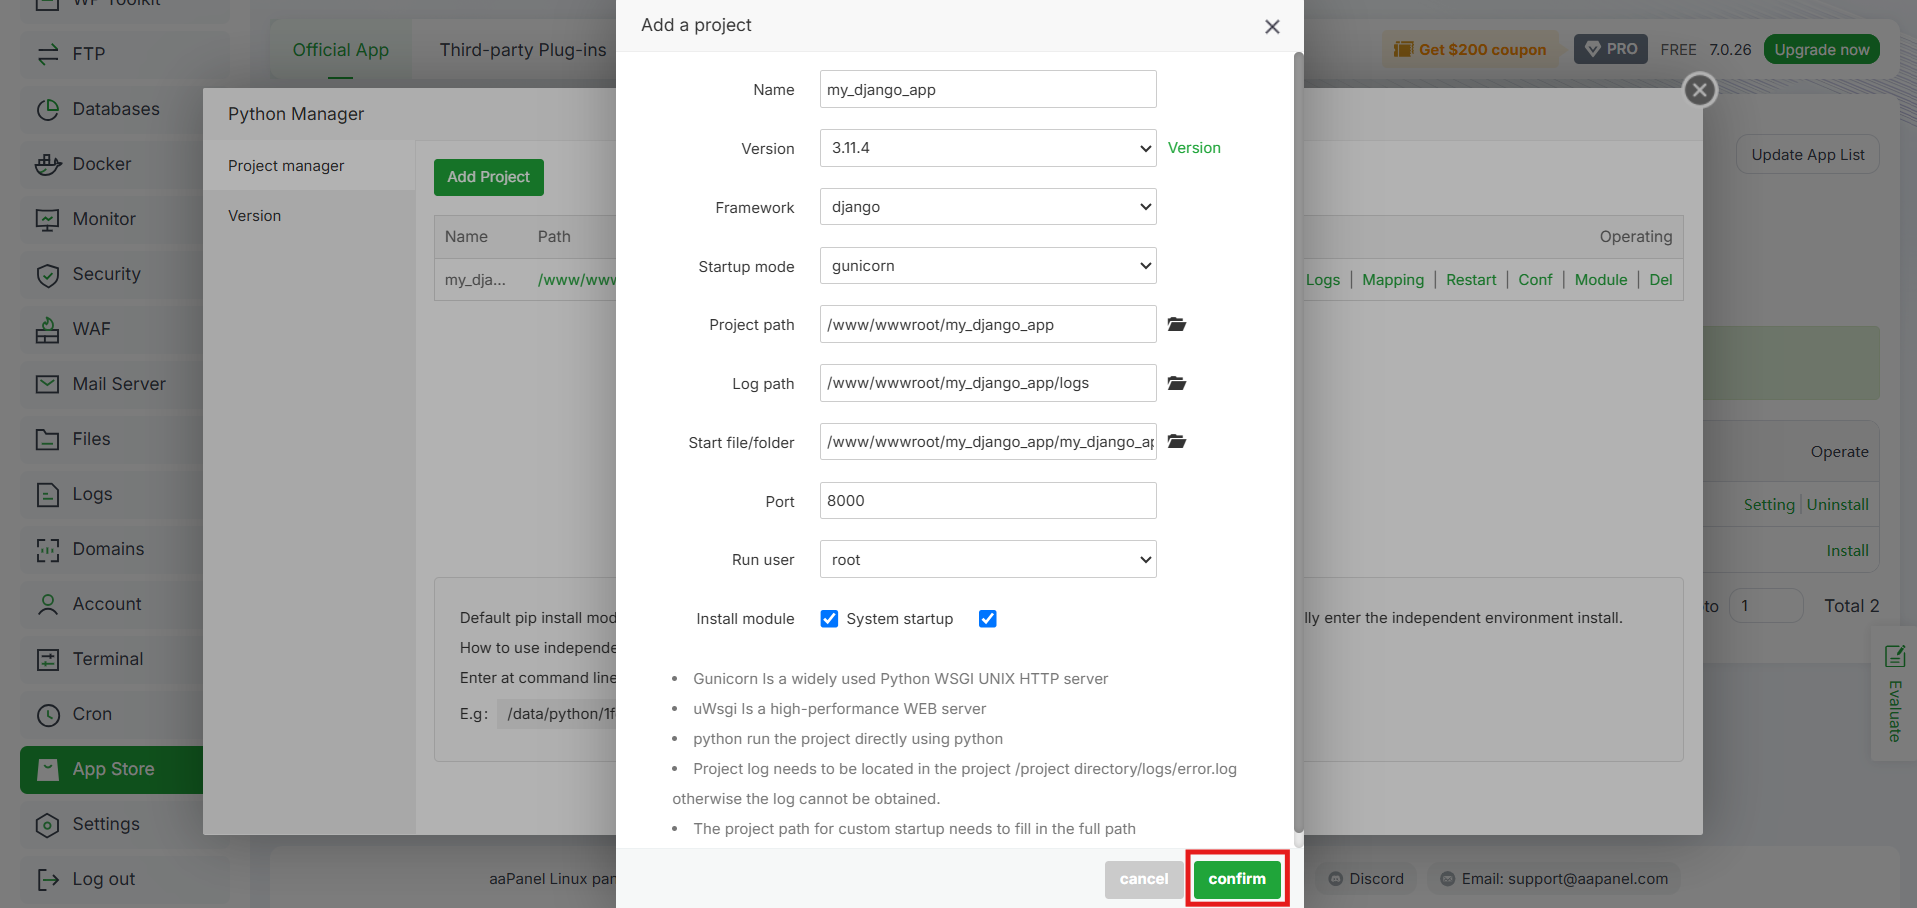Click the /www/www project path link
The width and height of the screenshot is (1917, 908).
577,280
